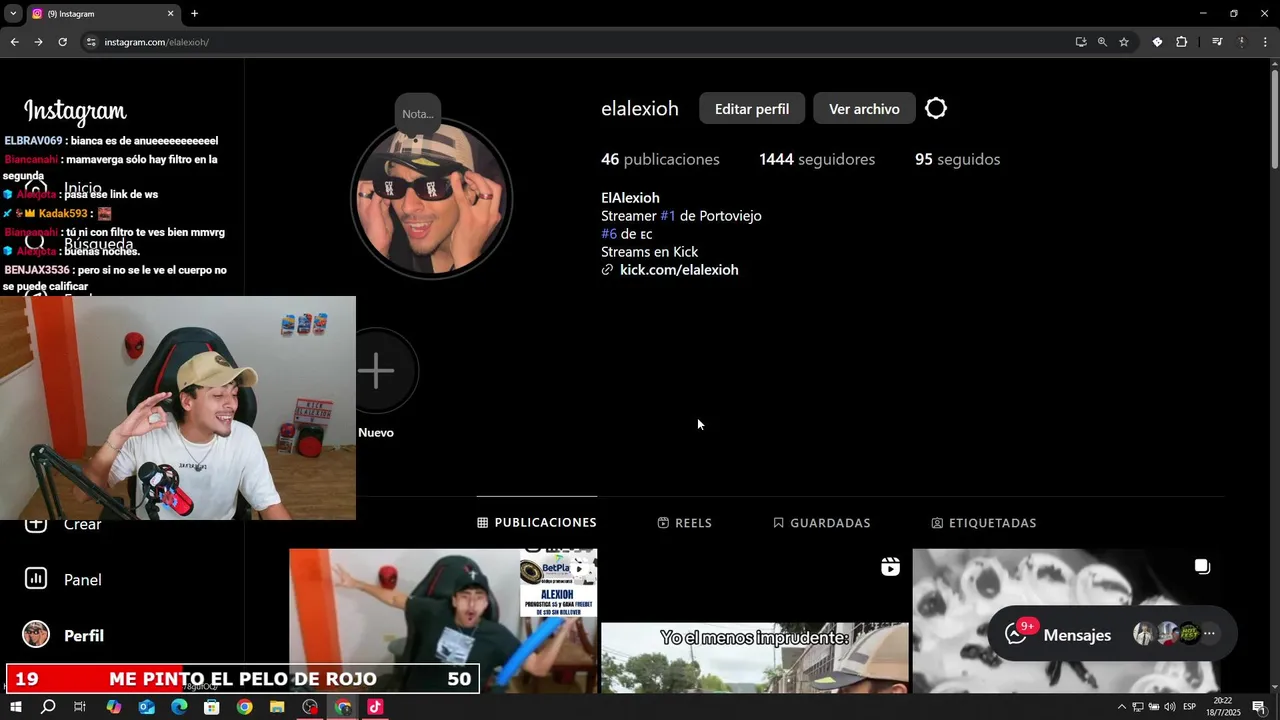1280x720 pixels.
Task: Open the Chrome three-dots menu
Action: [x=1265, y=42]
